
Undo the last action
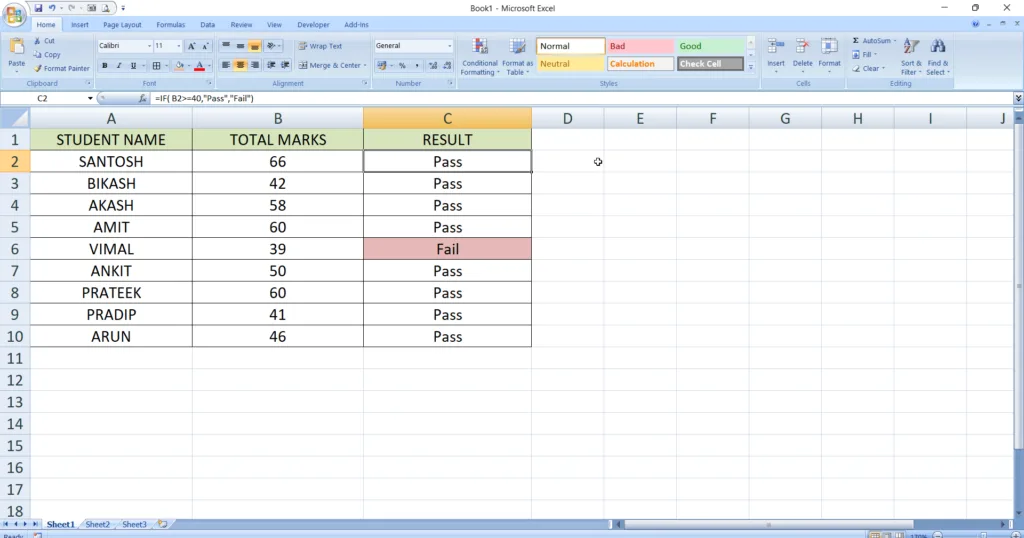52,8
